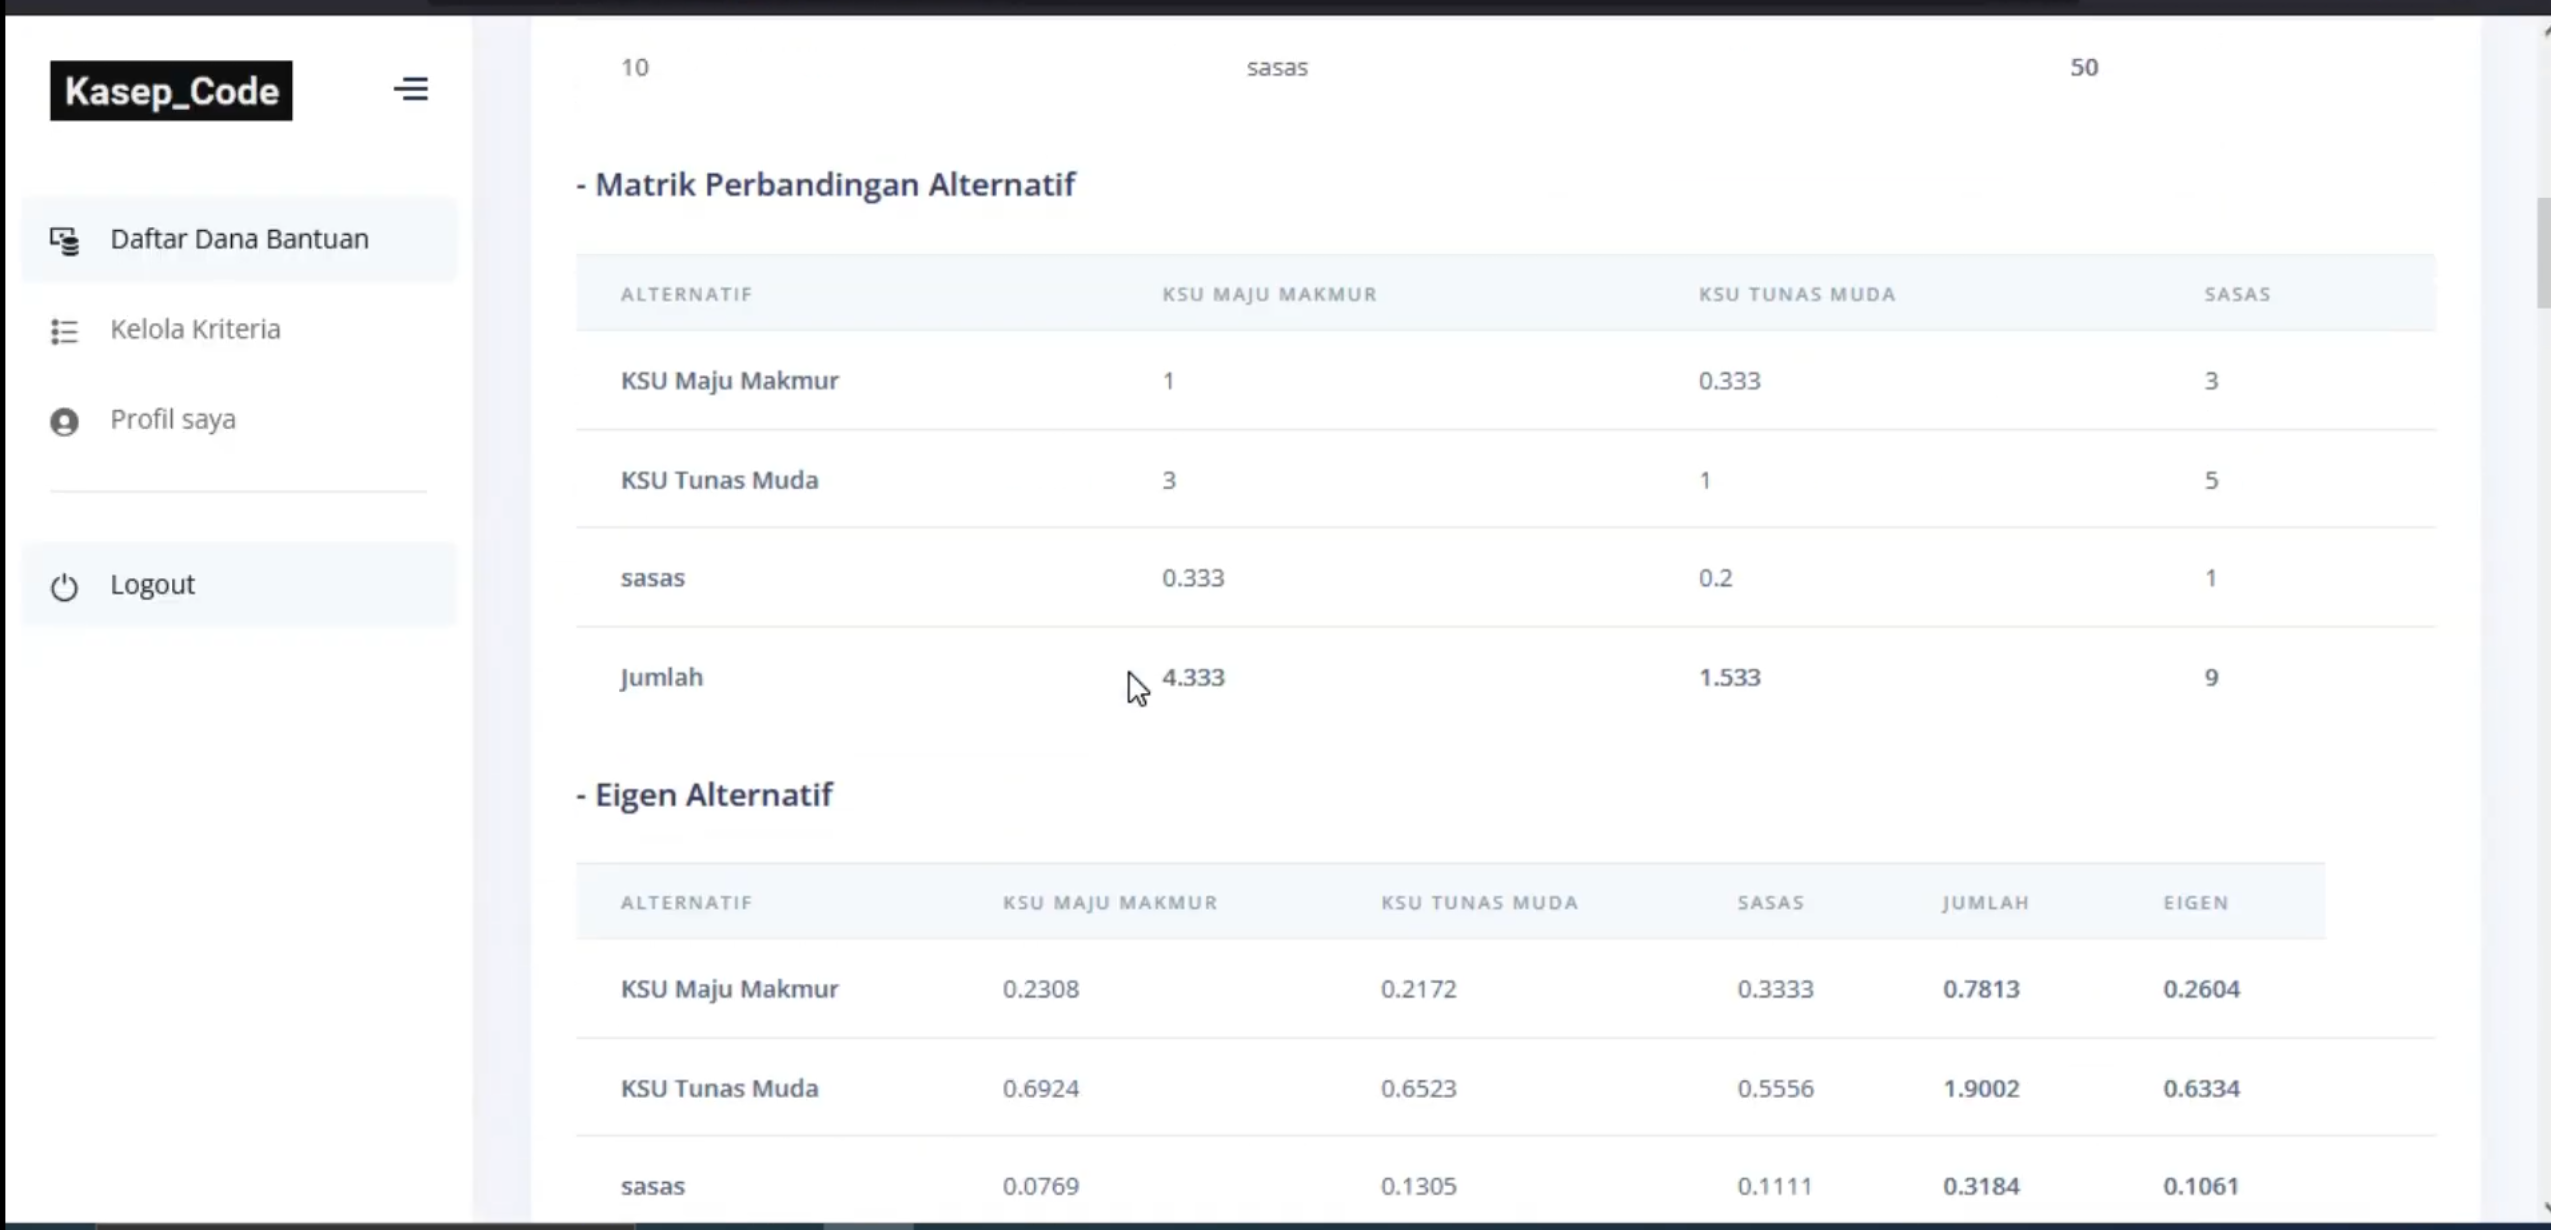Toggle the sidebar hamburger menu icon
This screenshot has height=1230, width=2551.
[411, 89]
